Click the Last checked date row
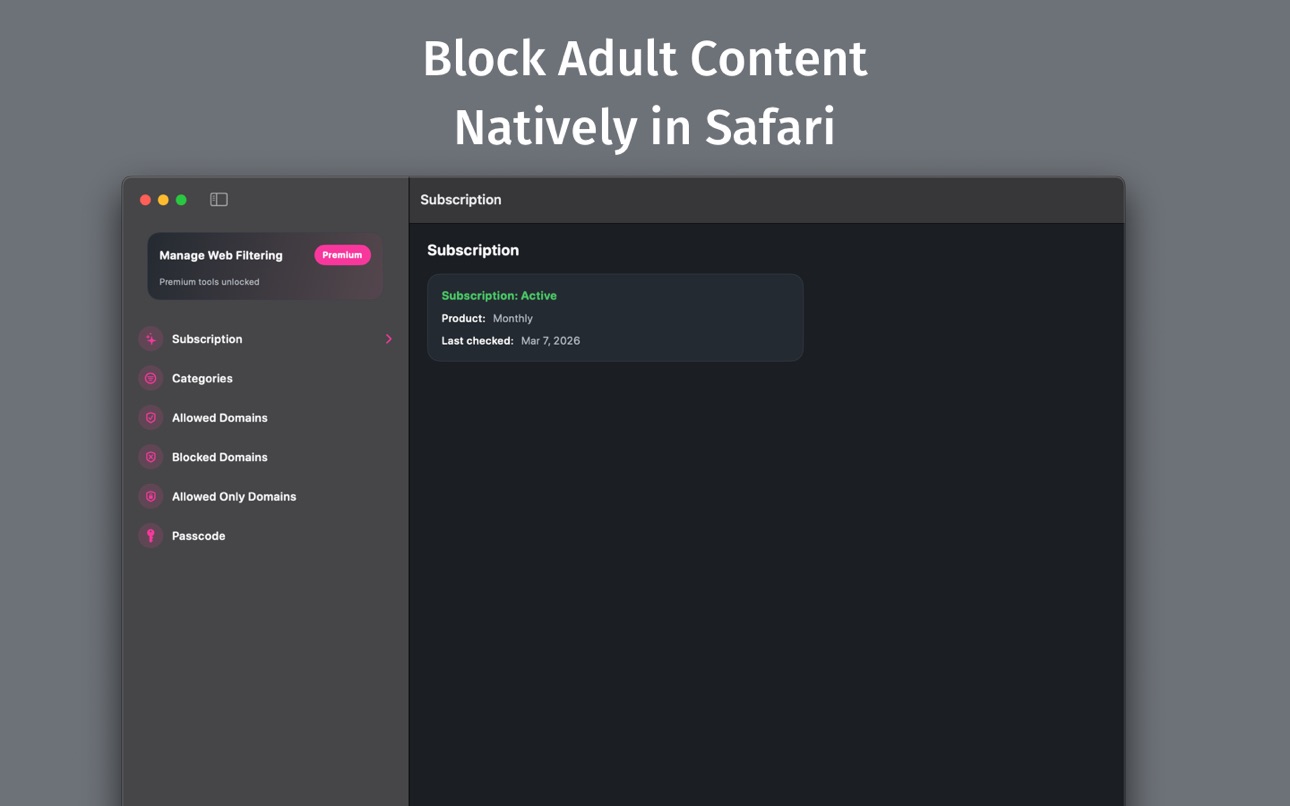 (x=510, y=341)
